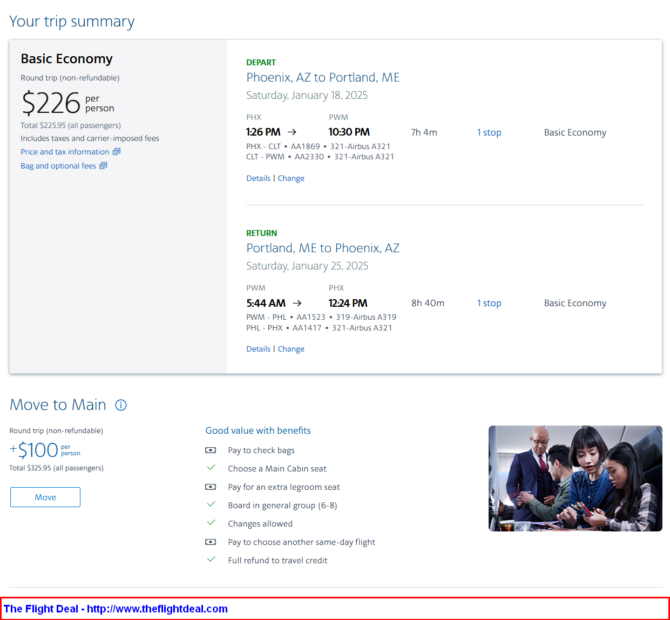Click the Portland, ME to Phoenix, AZ heading
Screen dimensions: 670x620
pos(323,248)
